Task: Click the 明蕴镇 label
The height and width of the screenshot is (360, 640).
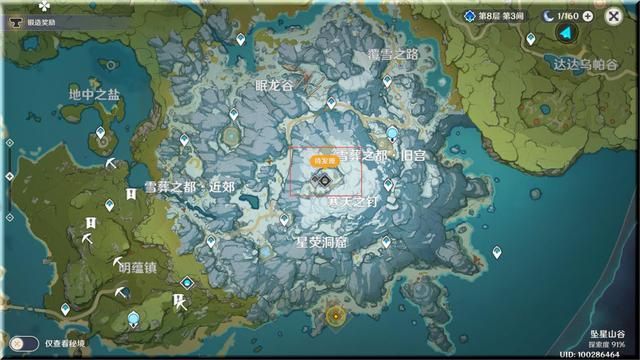Action: [138, 268]
